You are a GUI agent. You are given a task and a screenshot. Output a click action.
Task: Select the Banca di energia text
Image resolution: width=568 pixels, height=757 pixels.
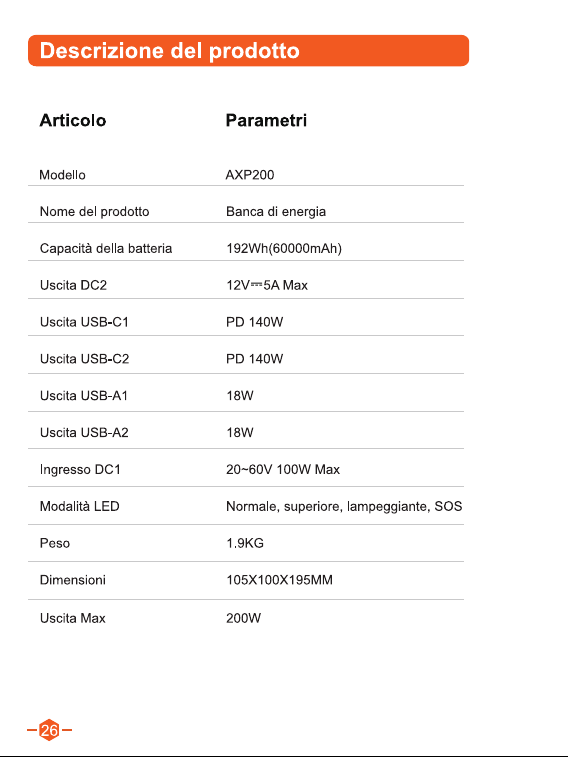point(276,211)
